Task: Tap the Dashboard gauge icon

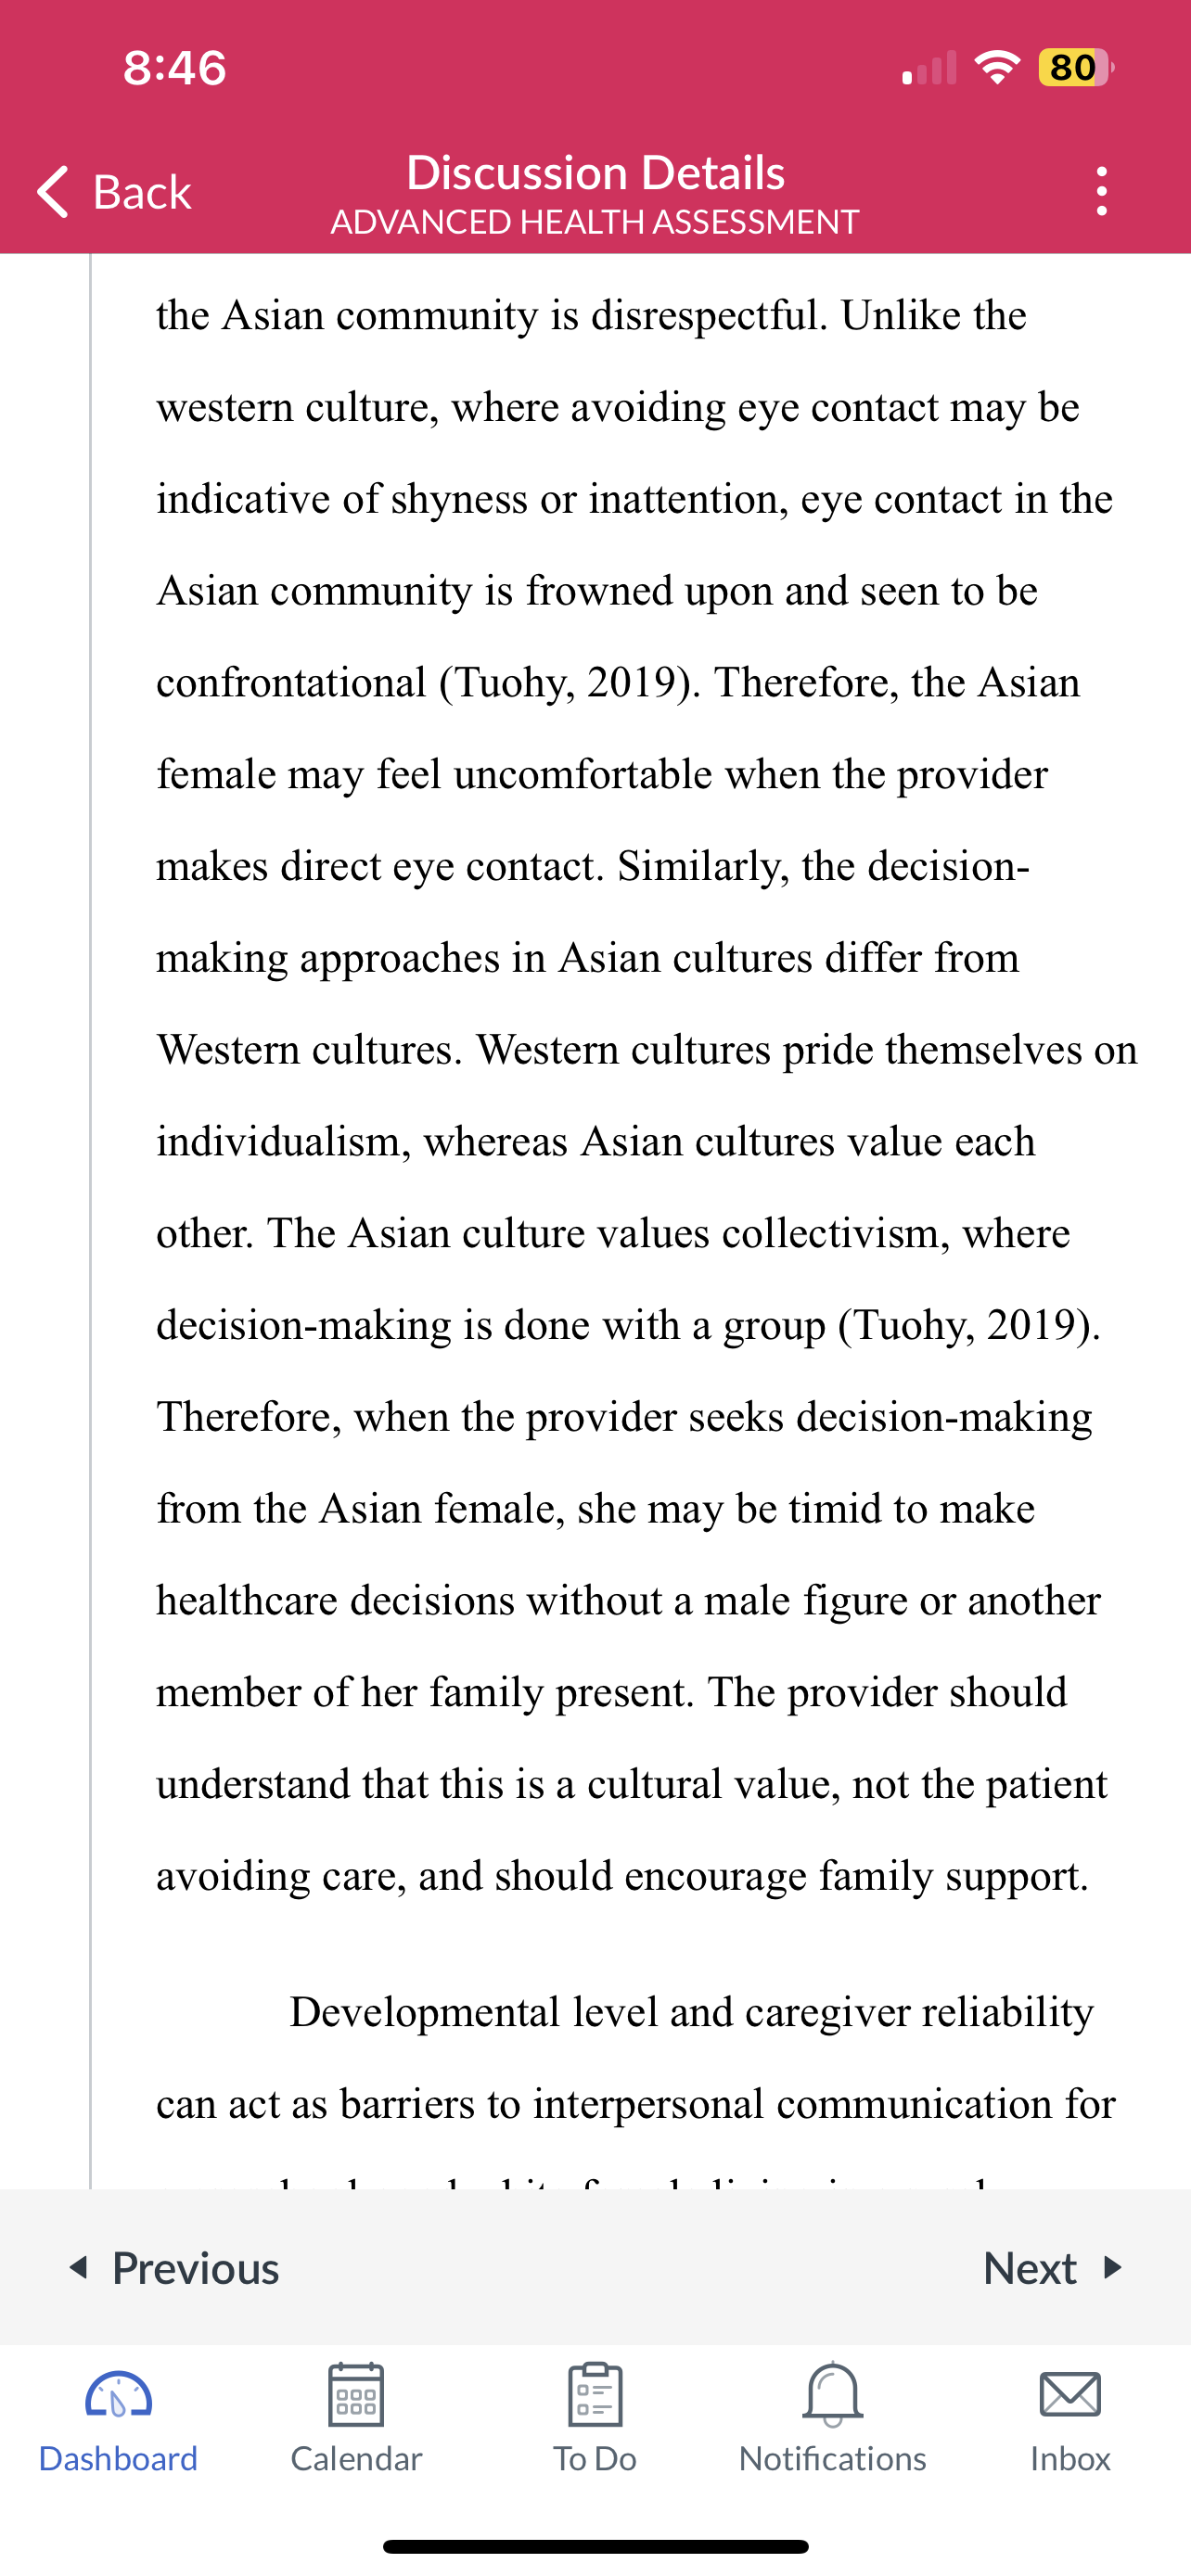Action: 118,2394
